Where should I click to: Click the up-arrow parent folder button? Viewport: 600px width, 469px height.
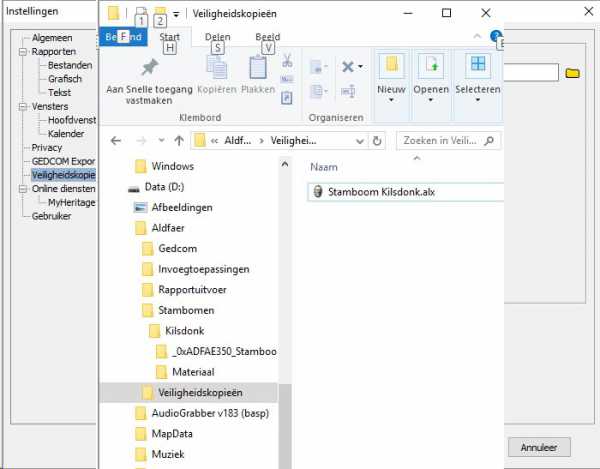click(178, 140)
